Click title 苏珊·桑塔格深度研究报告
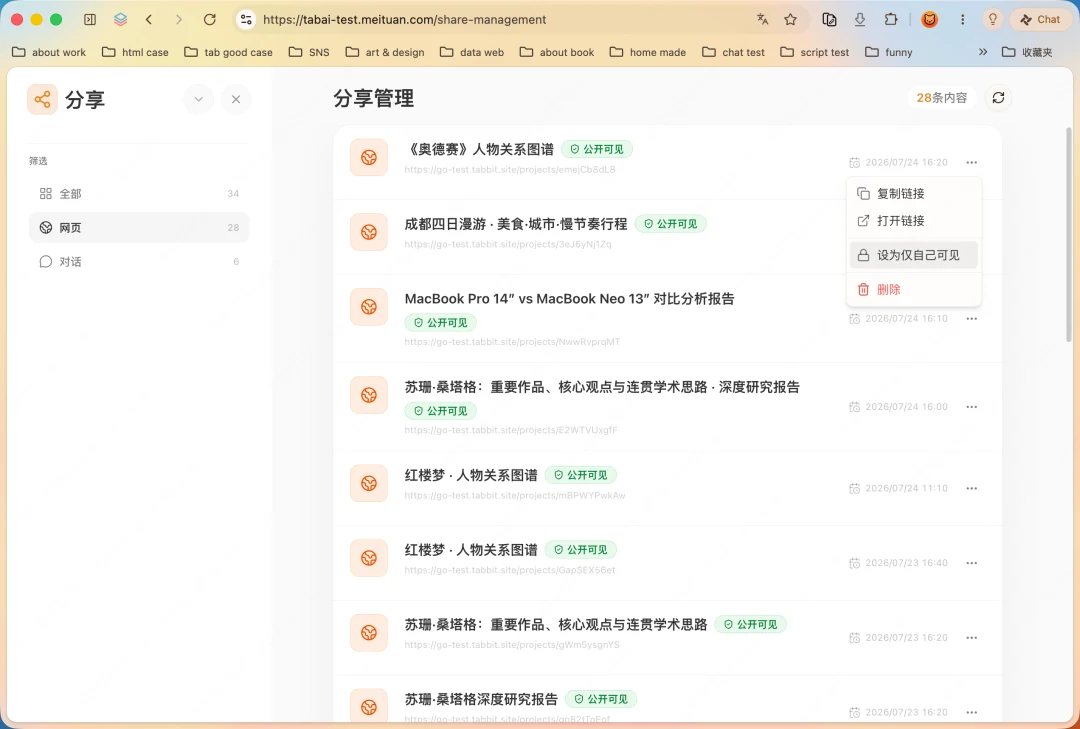Viewport: 1080px width, 729px height. coord(481,699)
